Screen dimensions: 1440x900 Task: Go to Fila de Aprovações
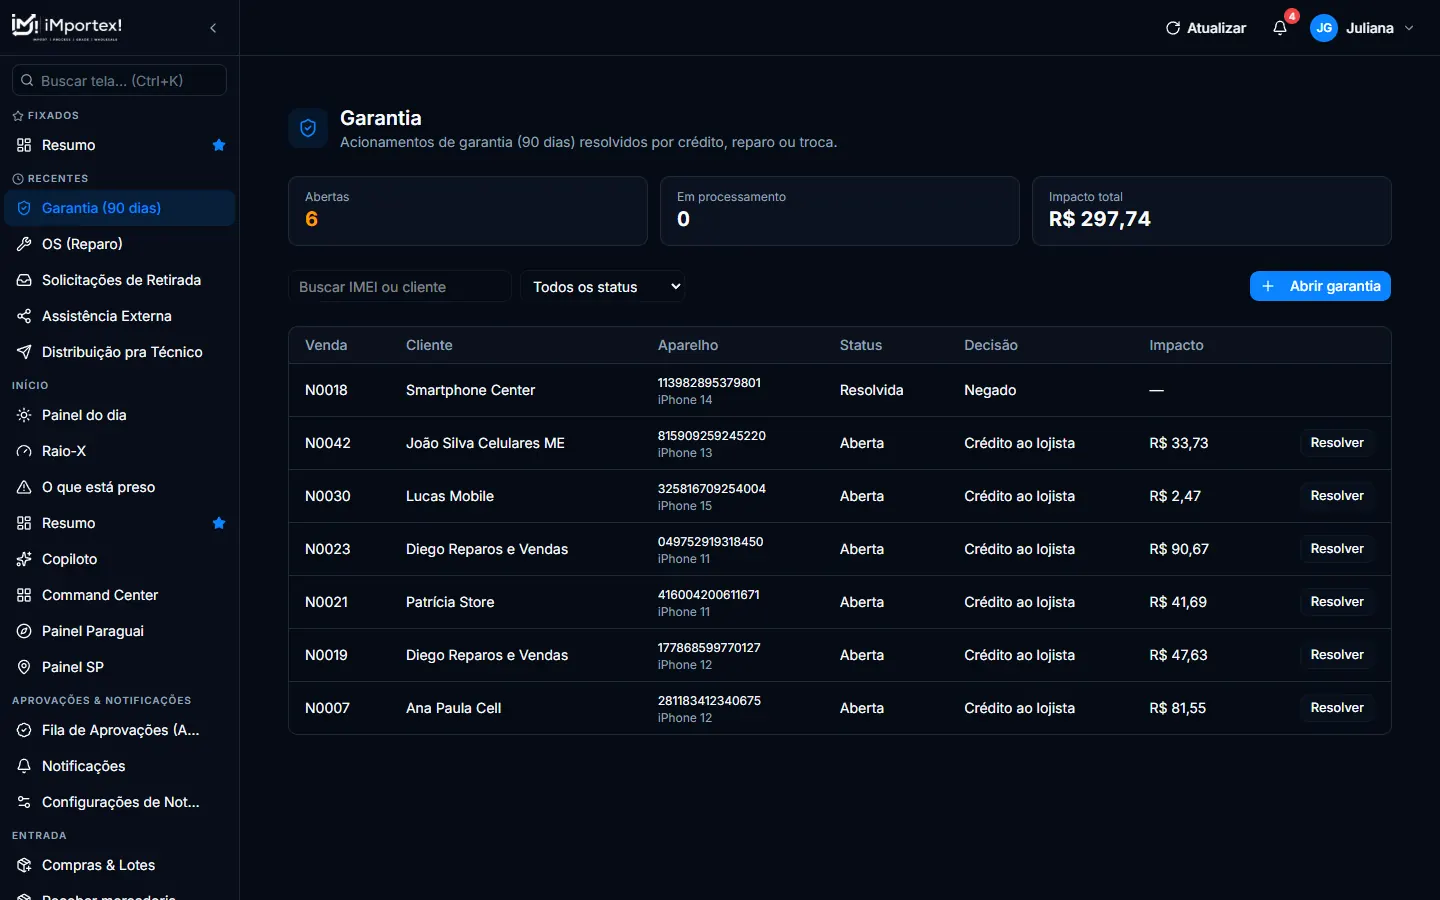(120, 730)
